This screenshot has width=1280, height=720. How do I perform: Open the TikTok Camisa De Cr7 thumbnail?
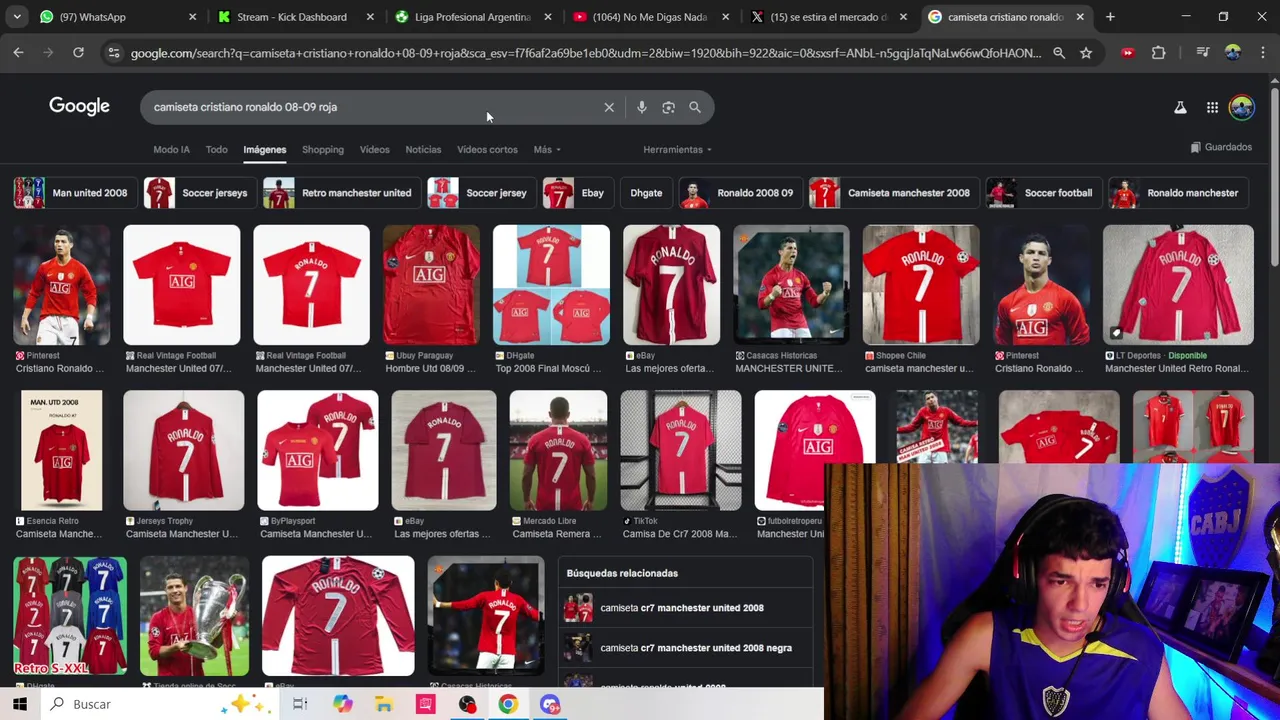pyautogui.click(x=681, y=451)
